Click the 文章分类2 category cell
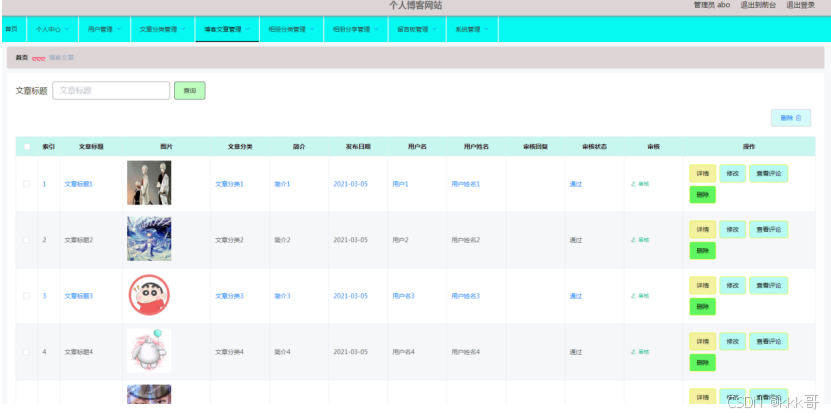 coord(229,240)
